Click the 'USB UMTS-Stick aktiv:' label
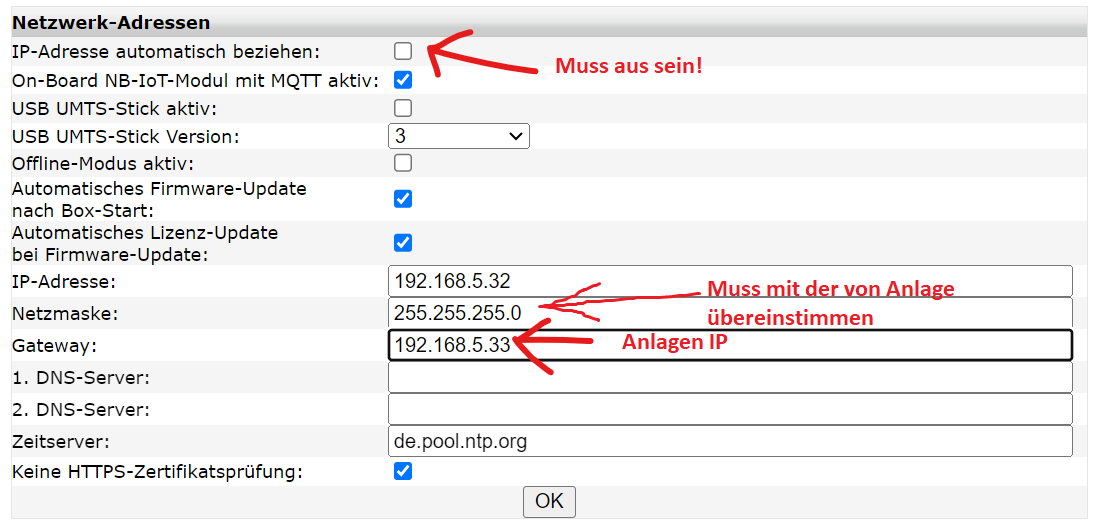The height and width of the screenshot is (526, 1096). [x=115, y=109]
